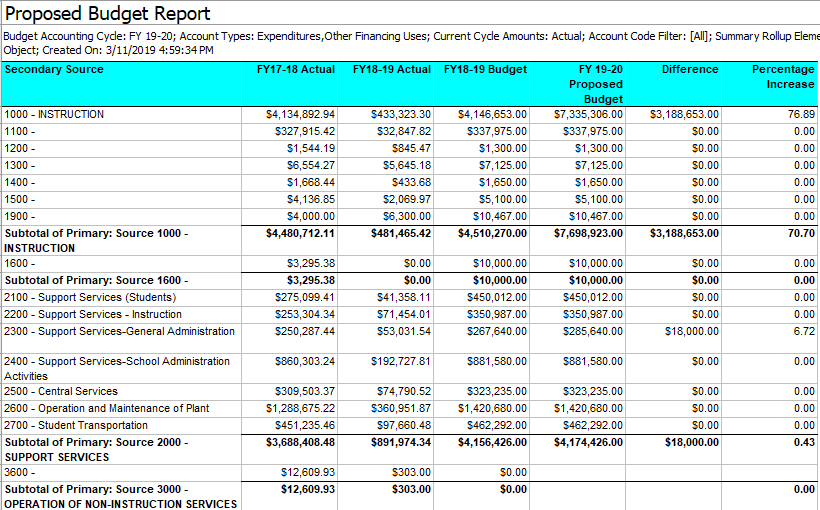The height and width of the screenshot is (510, 820).
Task: Select the 1400 - row label
Action: click(x=19, y=183)
